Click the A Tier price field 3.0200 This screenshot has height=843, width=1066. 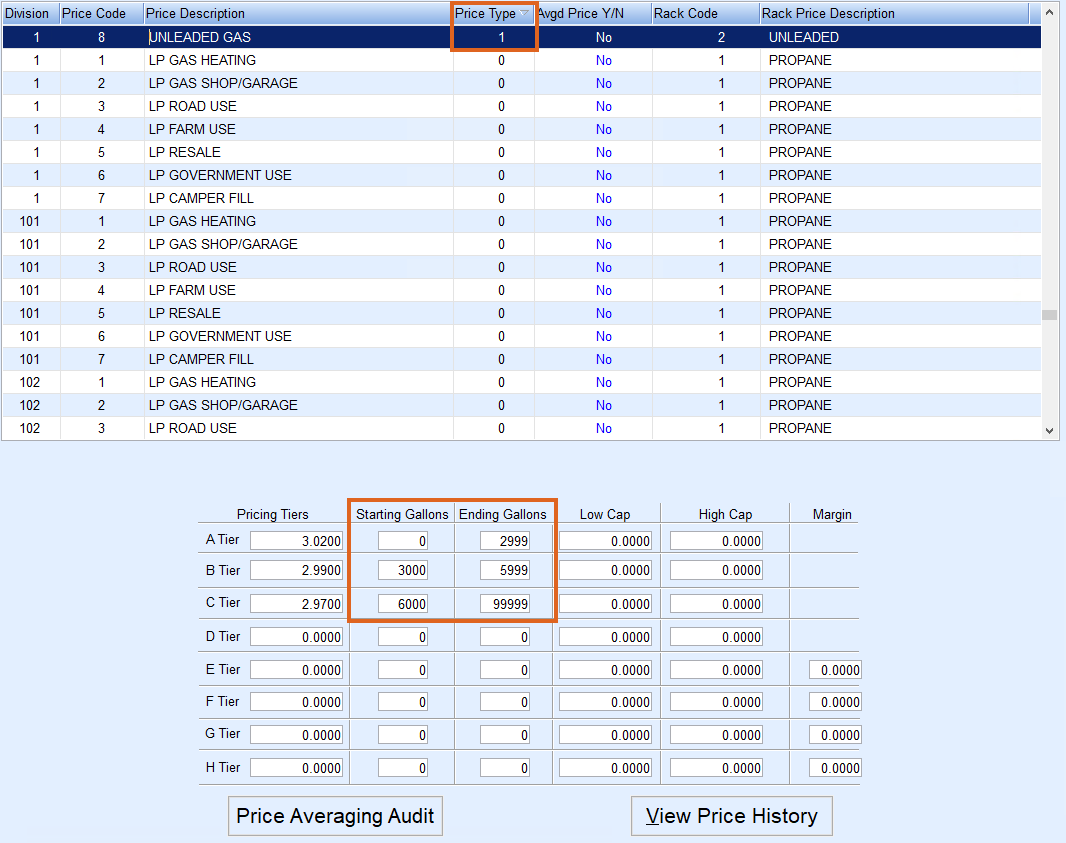coord(296,540)
